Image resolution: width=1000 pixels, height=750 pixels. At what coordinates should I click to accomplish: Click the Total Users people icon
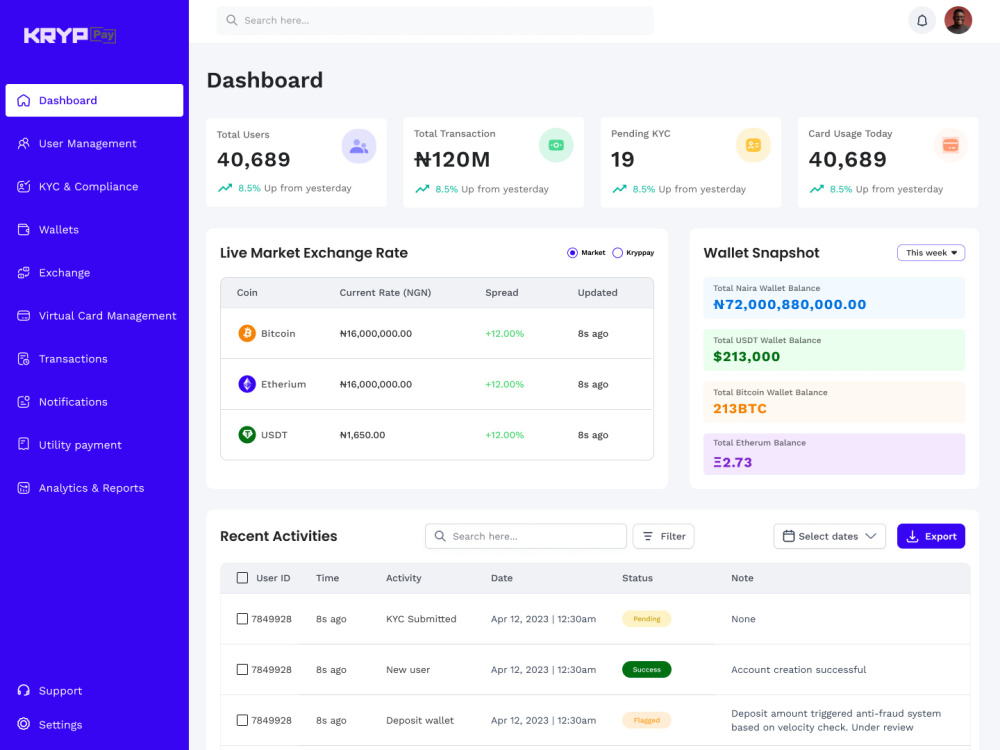[359, 146]
